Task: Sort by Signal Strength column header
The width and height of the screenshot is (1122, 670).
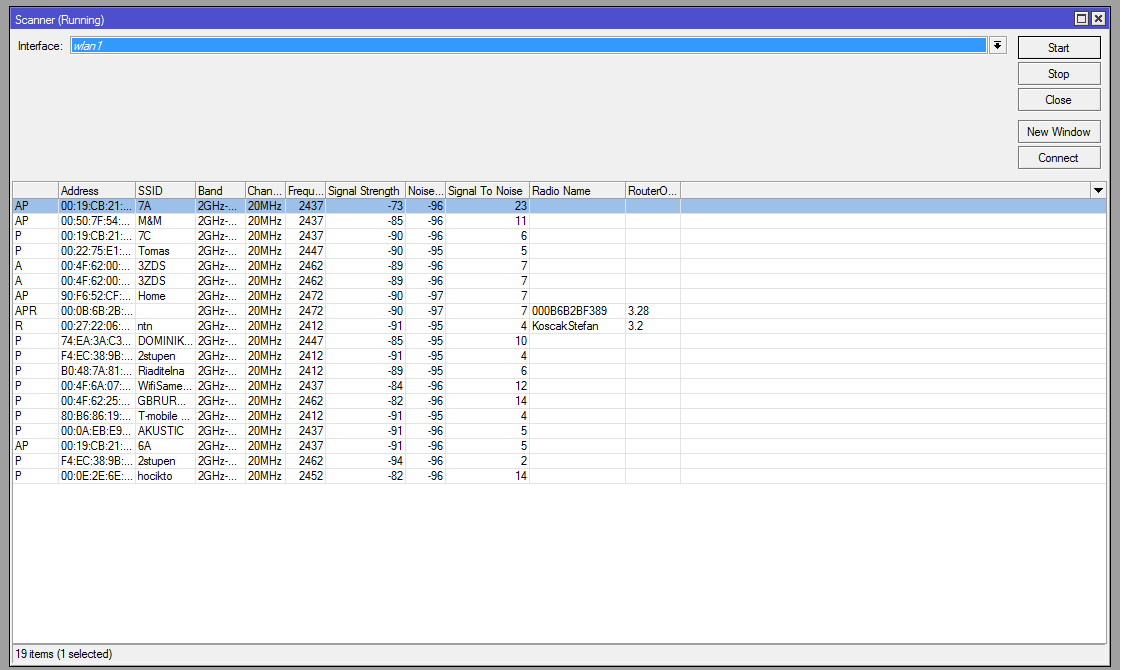Action: (364, 191)
